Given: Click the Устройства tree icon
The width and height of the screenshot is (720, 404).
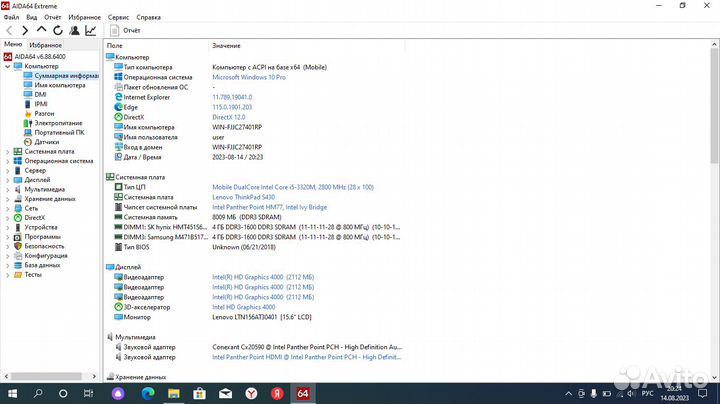Looking at the screenshot, I should (x=18, y=227).
